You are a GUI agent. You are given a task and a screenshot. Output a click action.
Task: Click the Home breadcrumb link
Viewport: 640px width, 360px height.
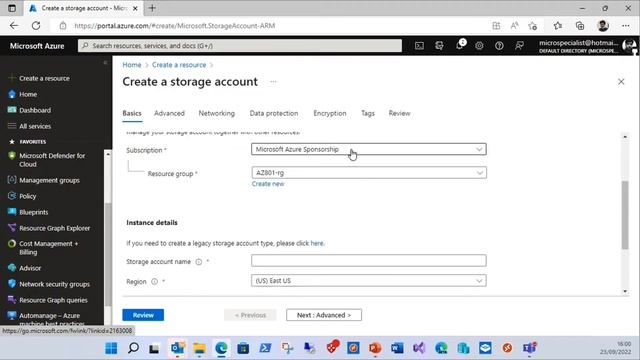click(132, 65)
